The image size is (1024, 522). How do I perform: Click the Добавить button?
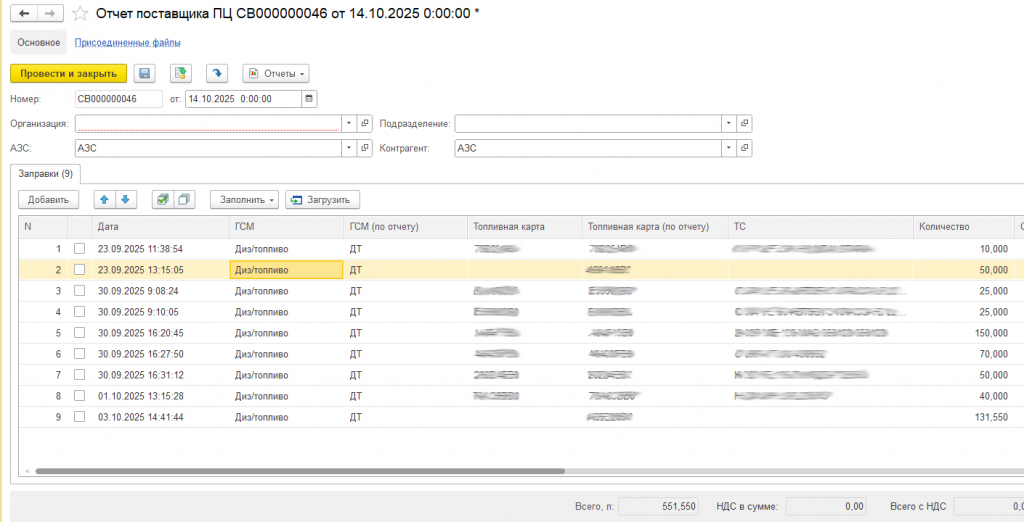(48, 200)
